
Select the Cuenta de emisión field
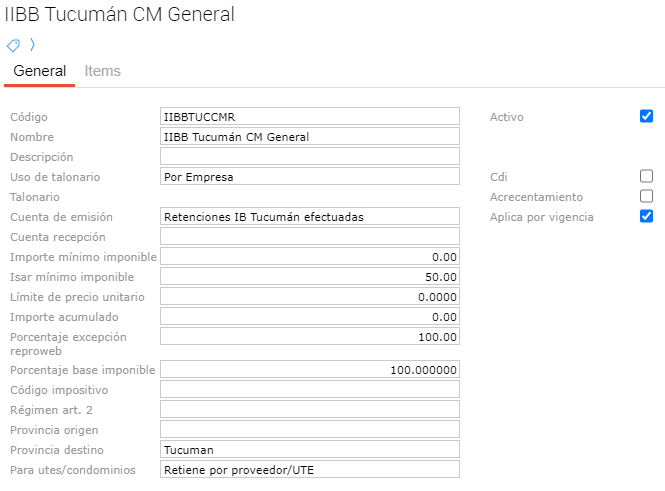pyautogui.click(x=309, y=216)
